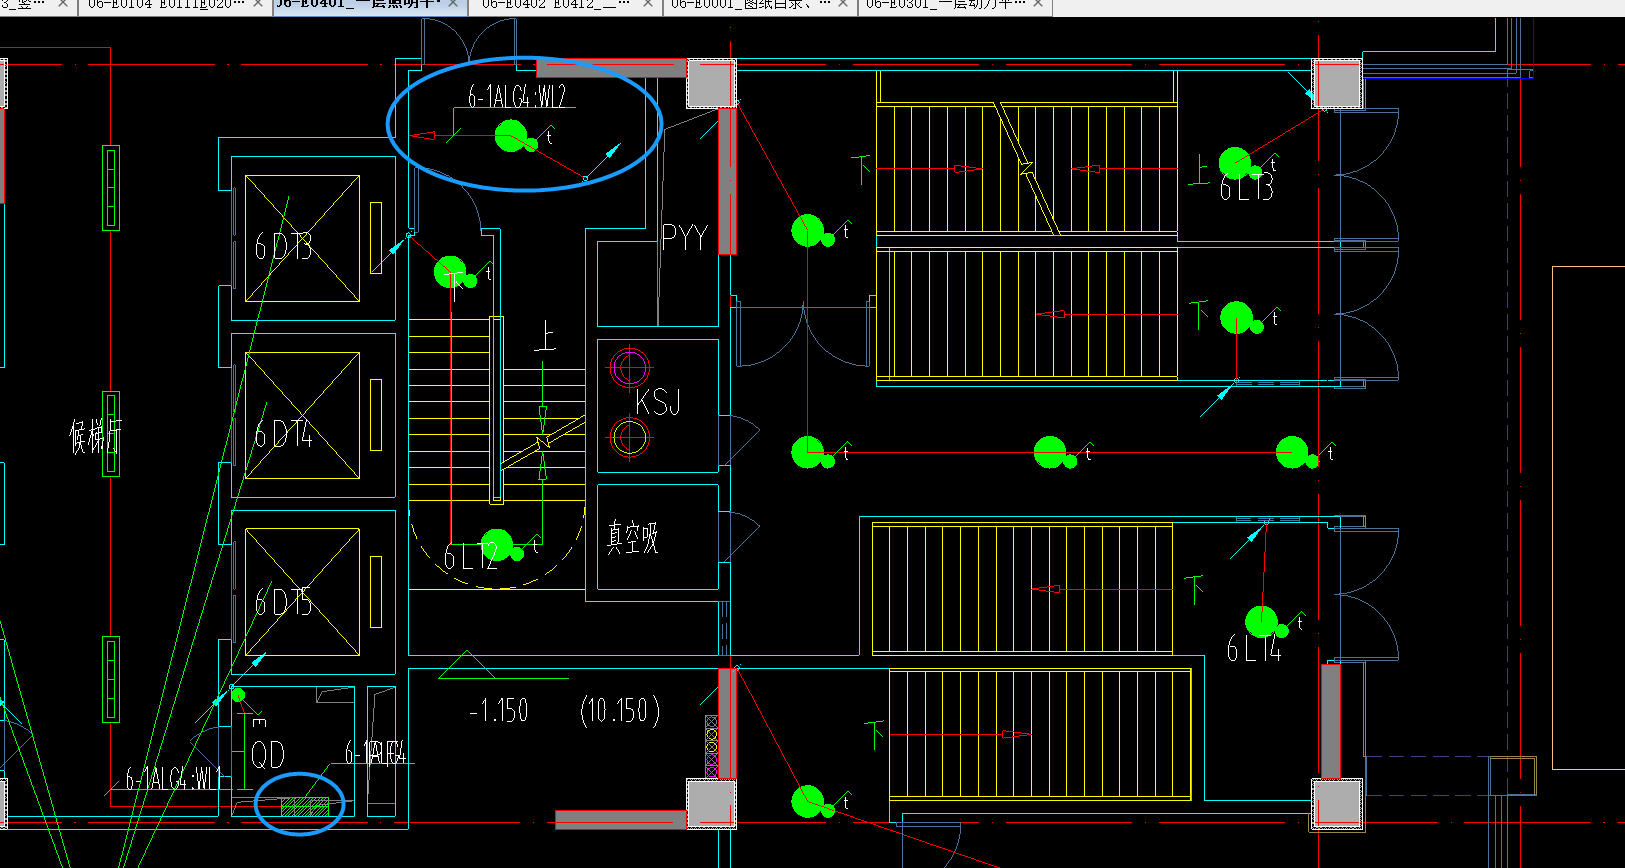
Task: Select the (10.150) elevation text
Action: tap(620, 711)
